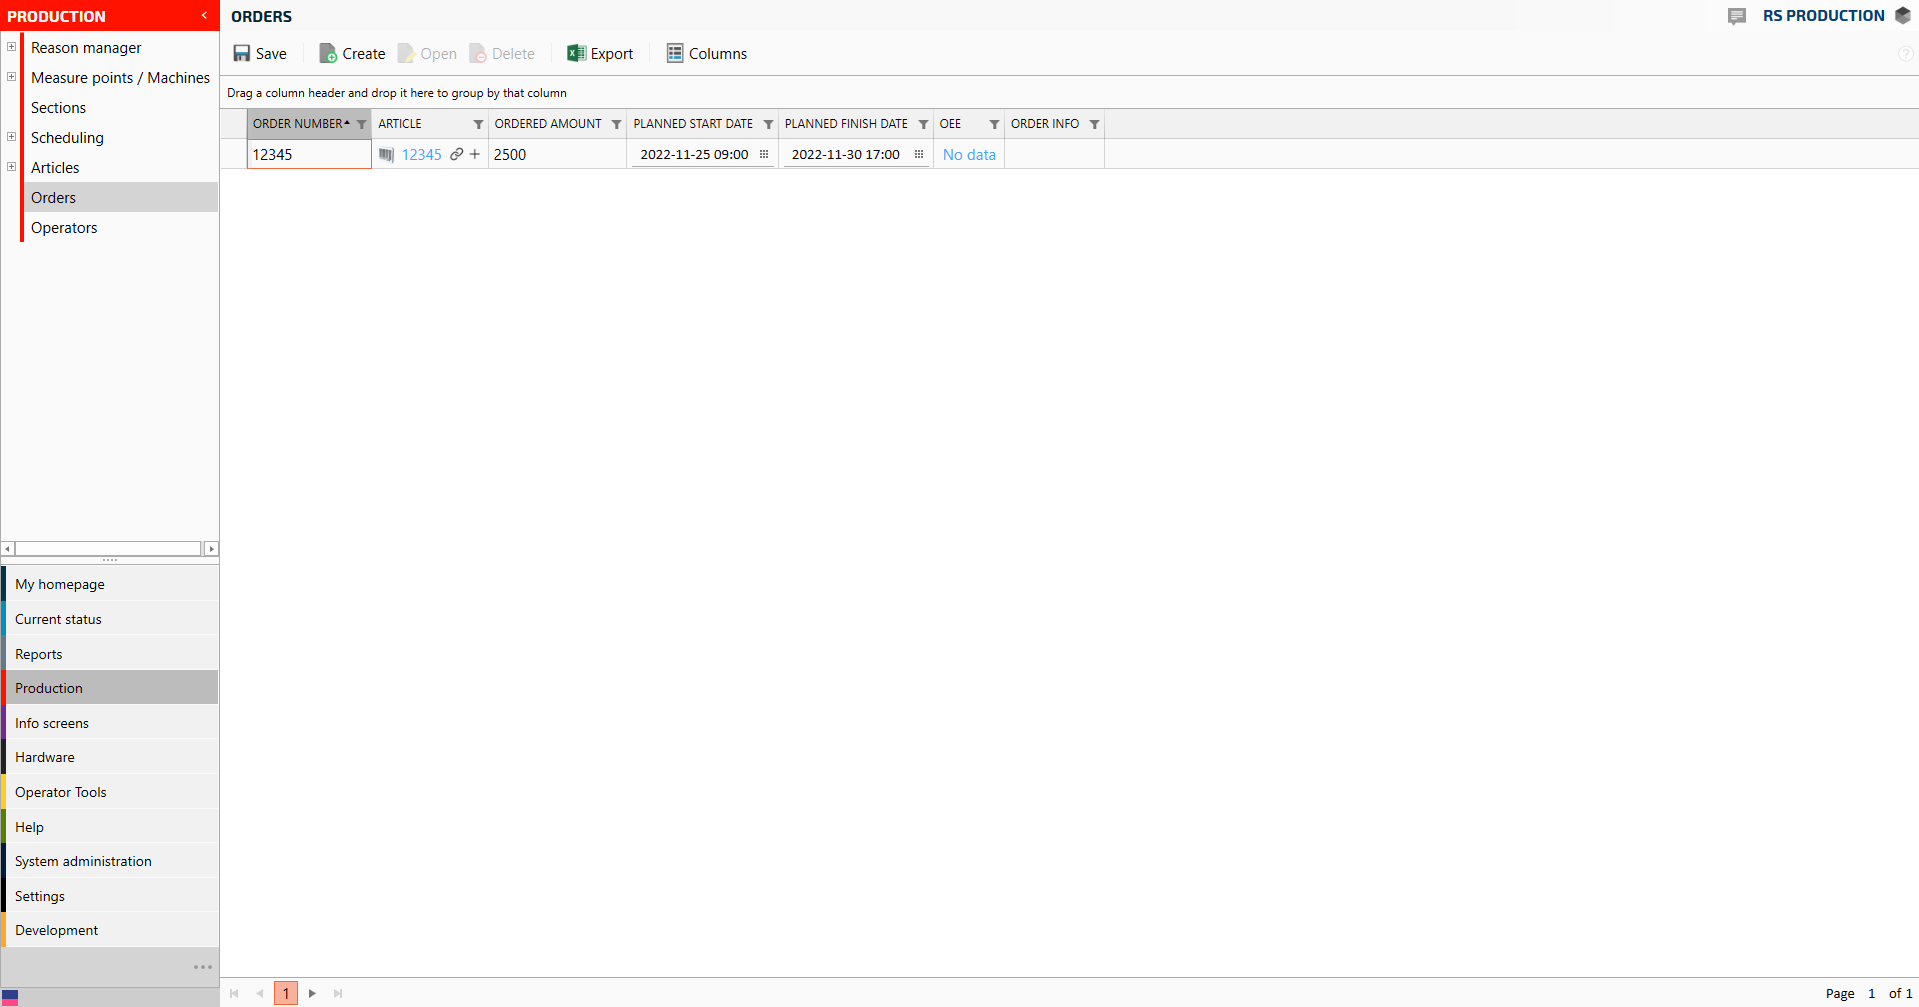
Task: Filter the Order Number column
Action: click(361, 124)
